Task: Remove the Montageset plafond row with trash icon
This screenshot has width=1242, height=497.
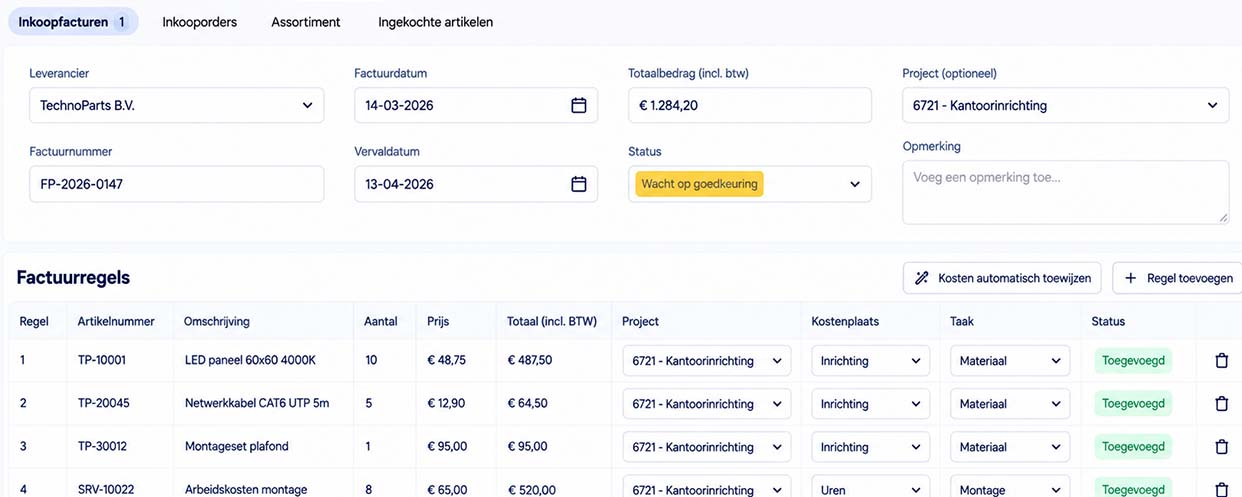Action: (1221, 446)
